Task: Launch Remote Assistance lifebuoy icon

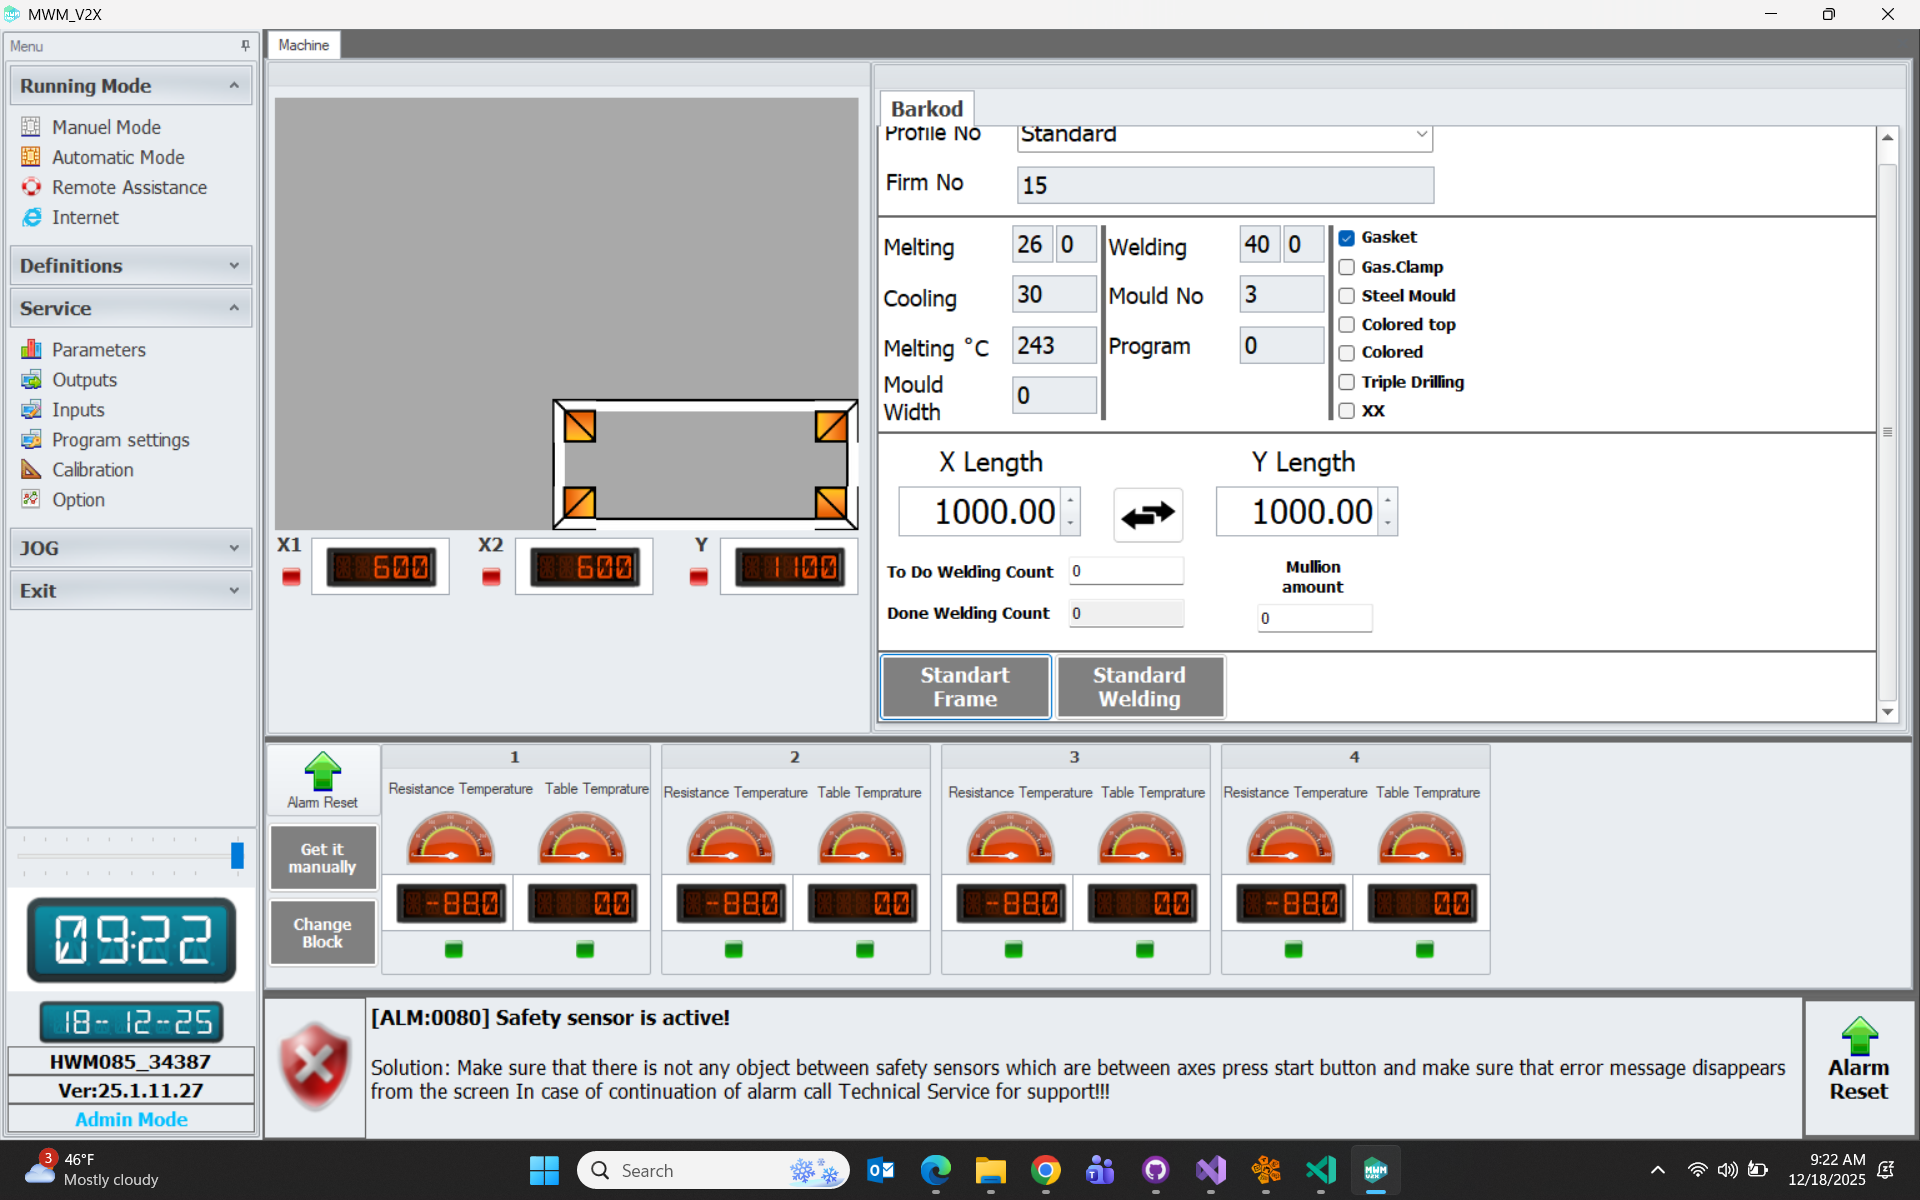Action: coord(31,187)
